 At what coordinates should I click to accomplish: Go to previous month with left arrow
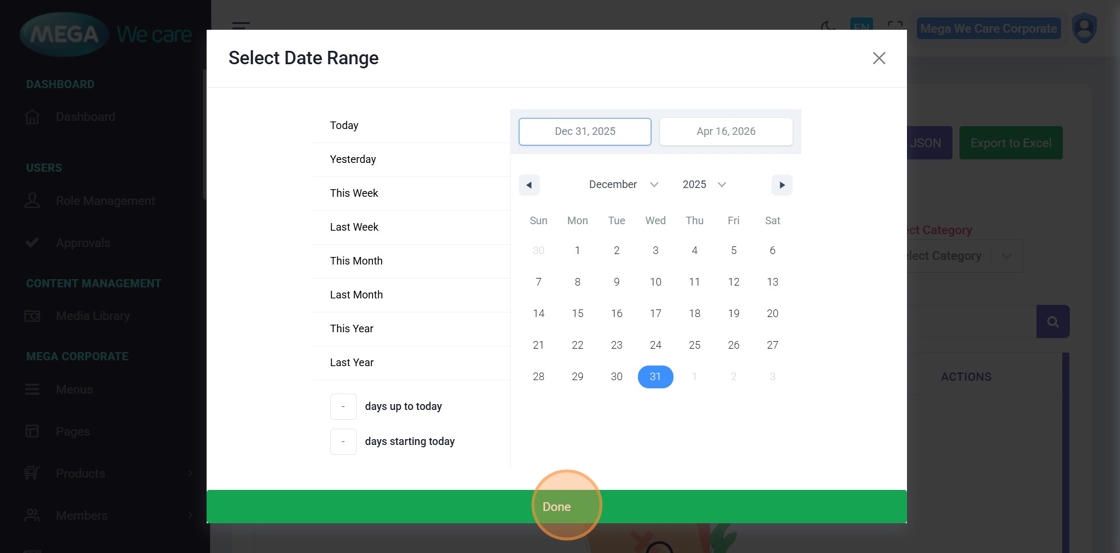[530, 185]
